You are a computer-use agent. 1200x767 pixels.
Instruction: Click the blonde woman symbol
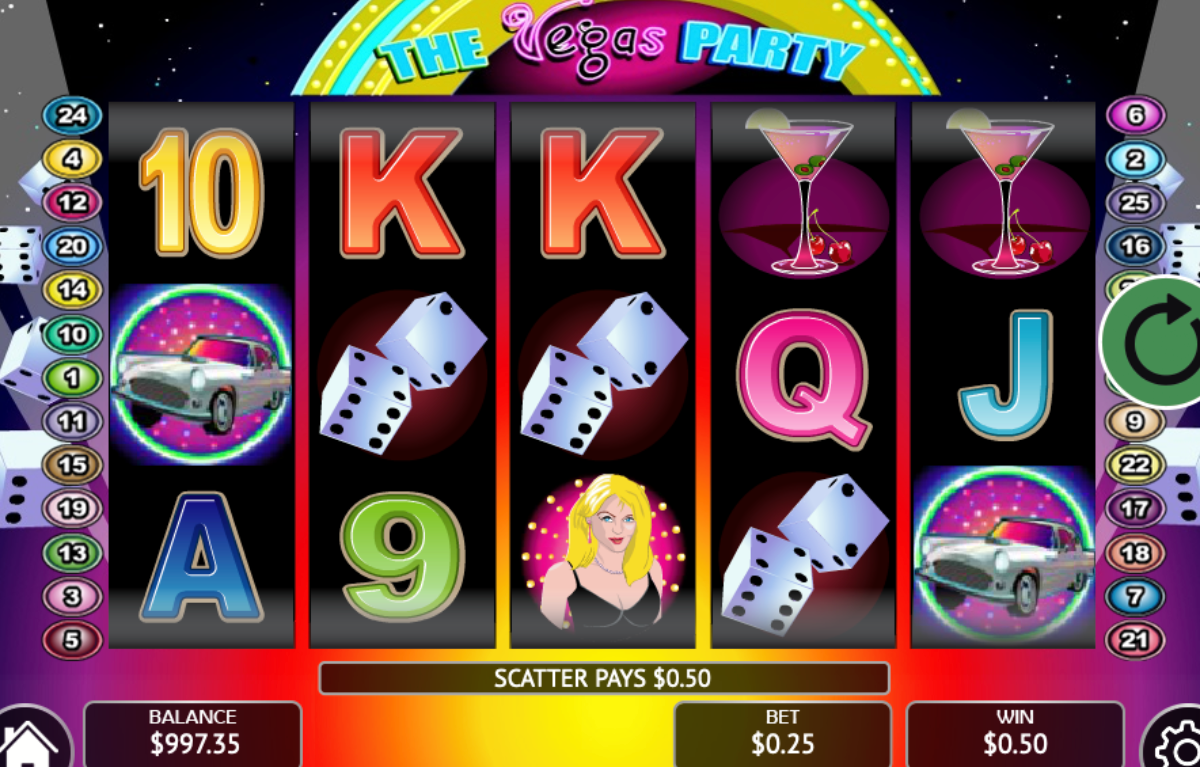point(603,553)
